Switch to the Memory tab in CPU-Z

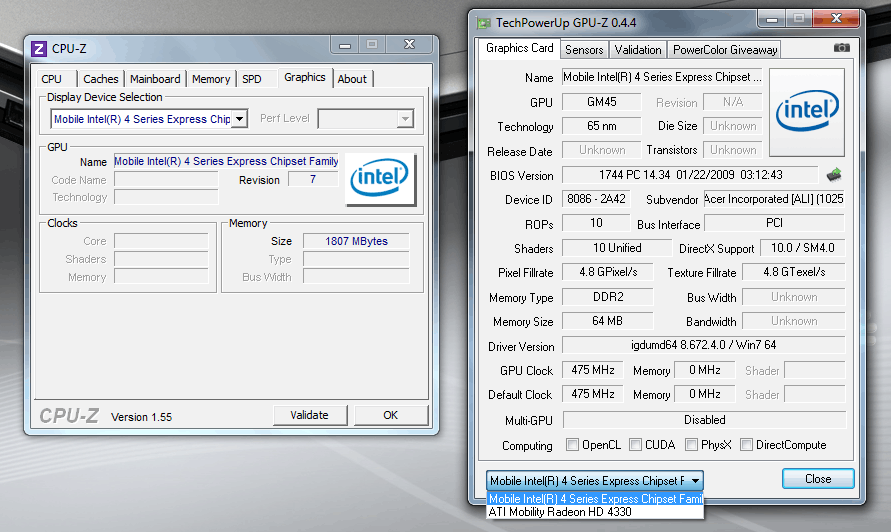click(x=211, y=79)
